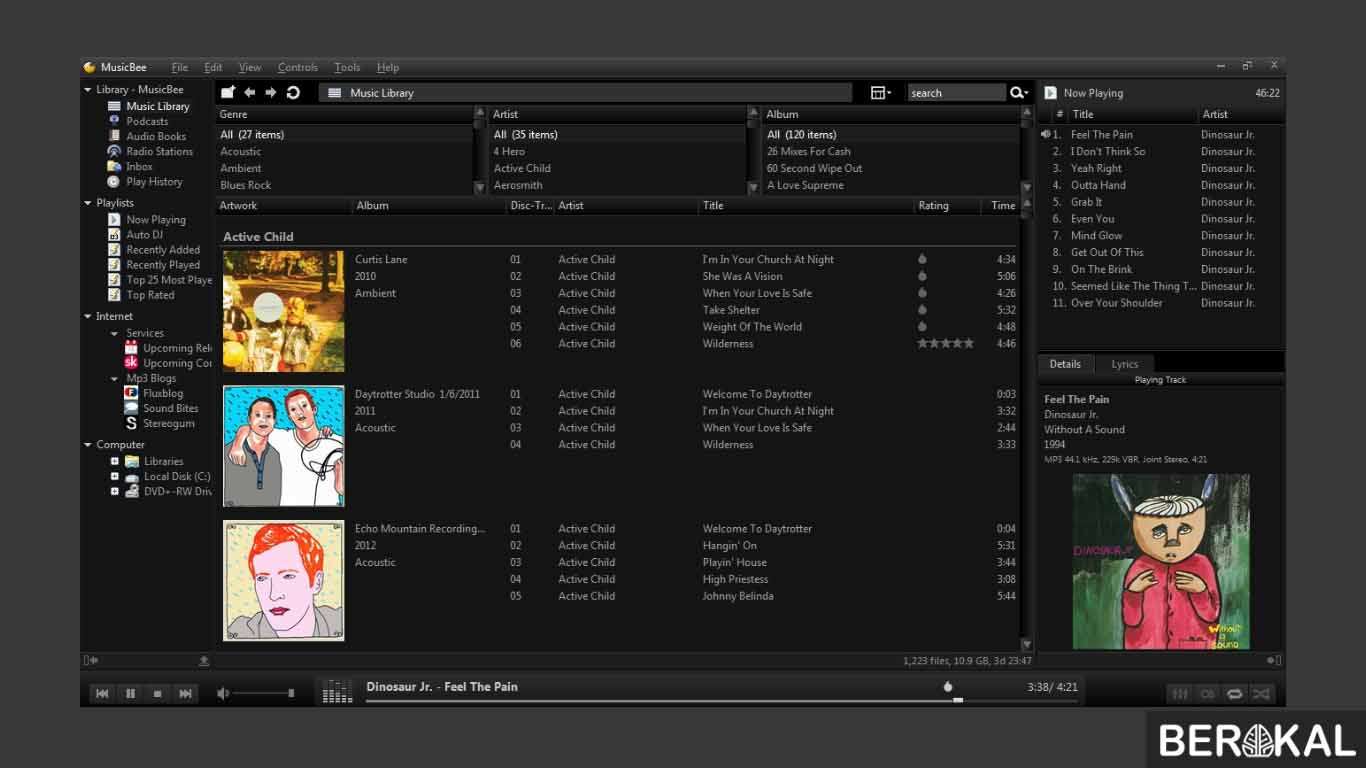
Task: Toggle last.fm scrobbling button
Action: pyautogui.click(x=1208, y=693)
